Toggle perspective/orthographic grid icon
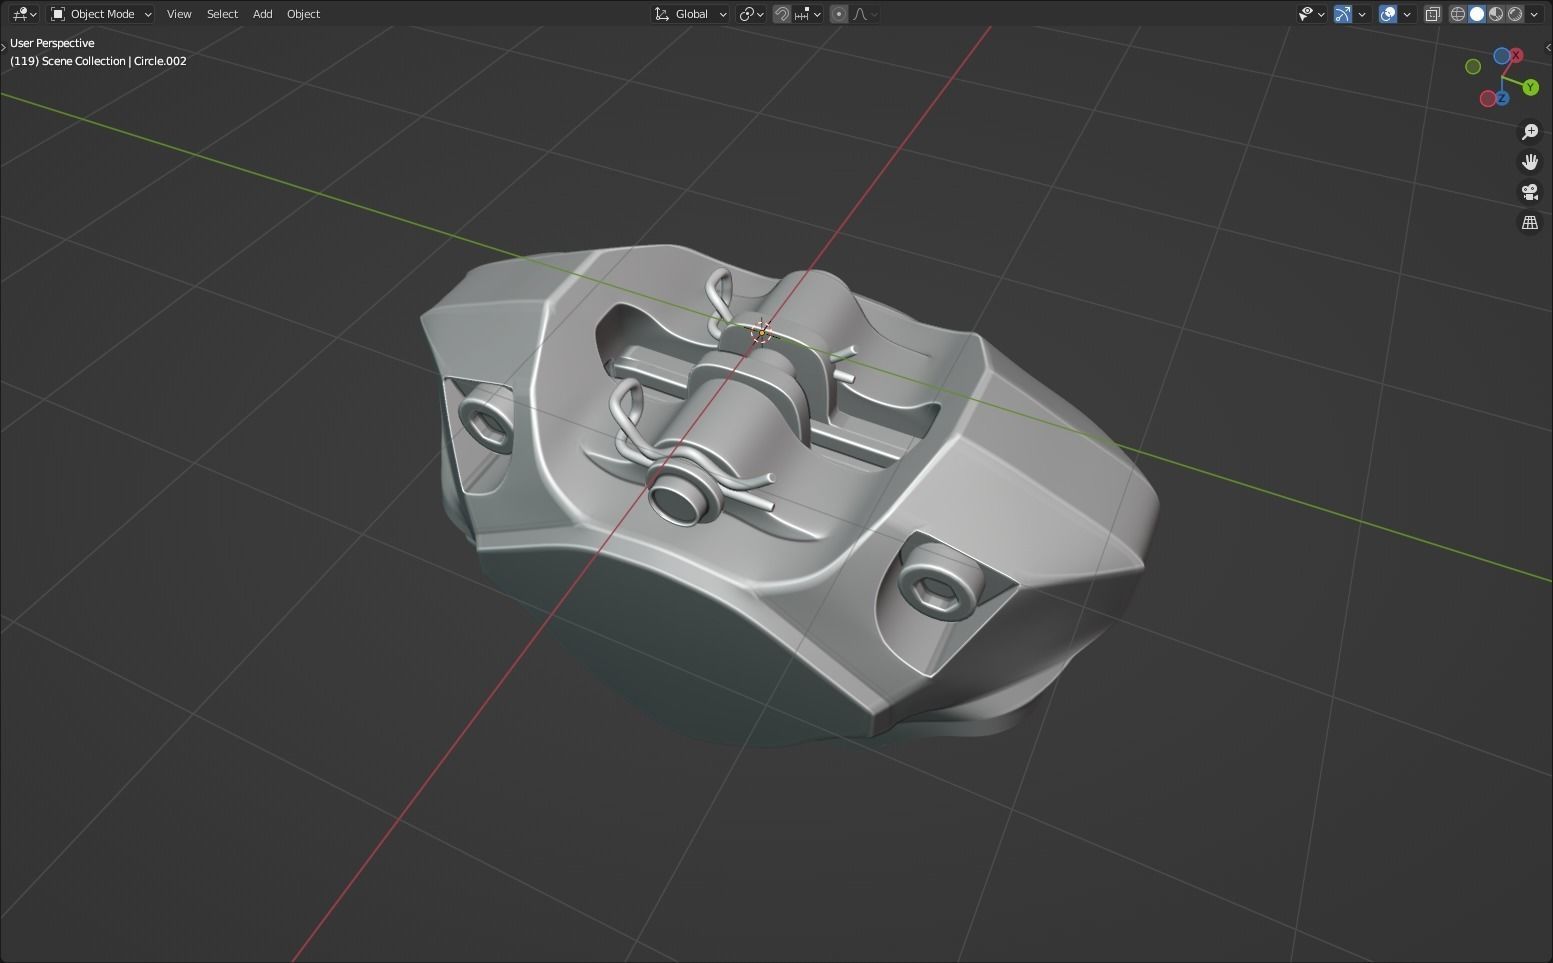 [1530, 222]
